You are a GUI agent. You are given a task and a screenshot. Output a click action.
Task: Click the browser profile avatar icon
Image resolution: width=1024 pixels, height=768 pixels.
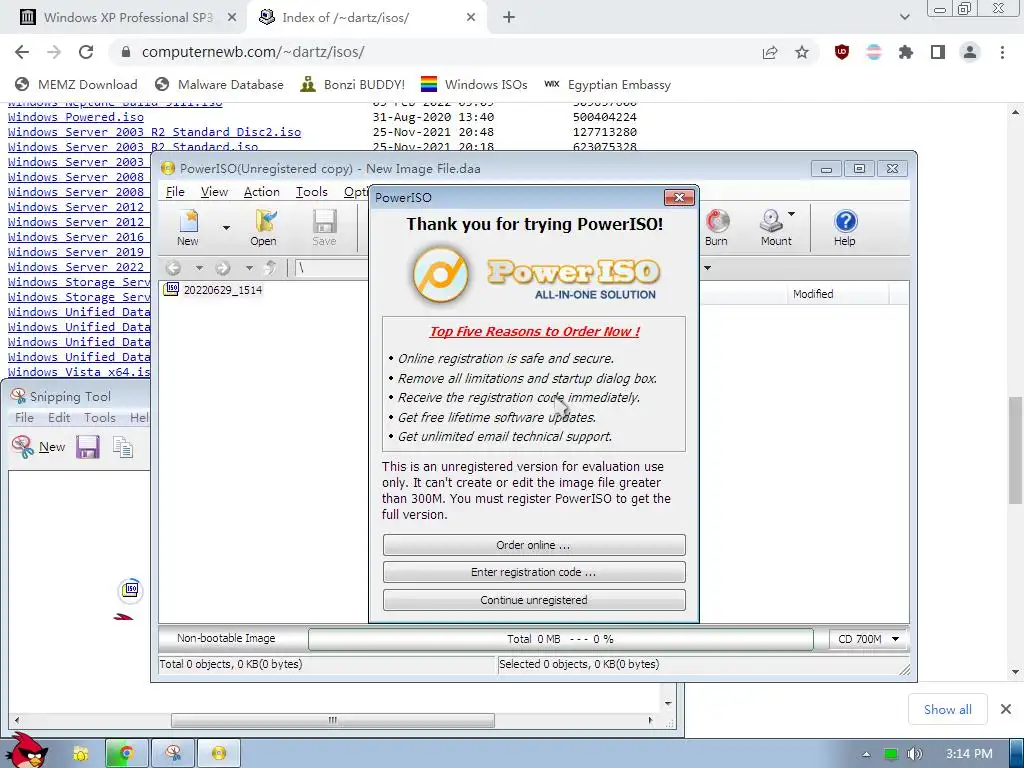970,52
